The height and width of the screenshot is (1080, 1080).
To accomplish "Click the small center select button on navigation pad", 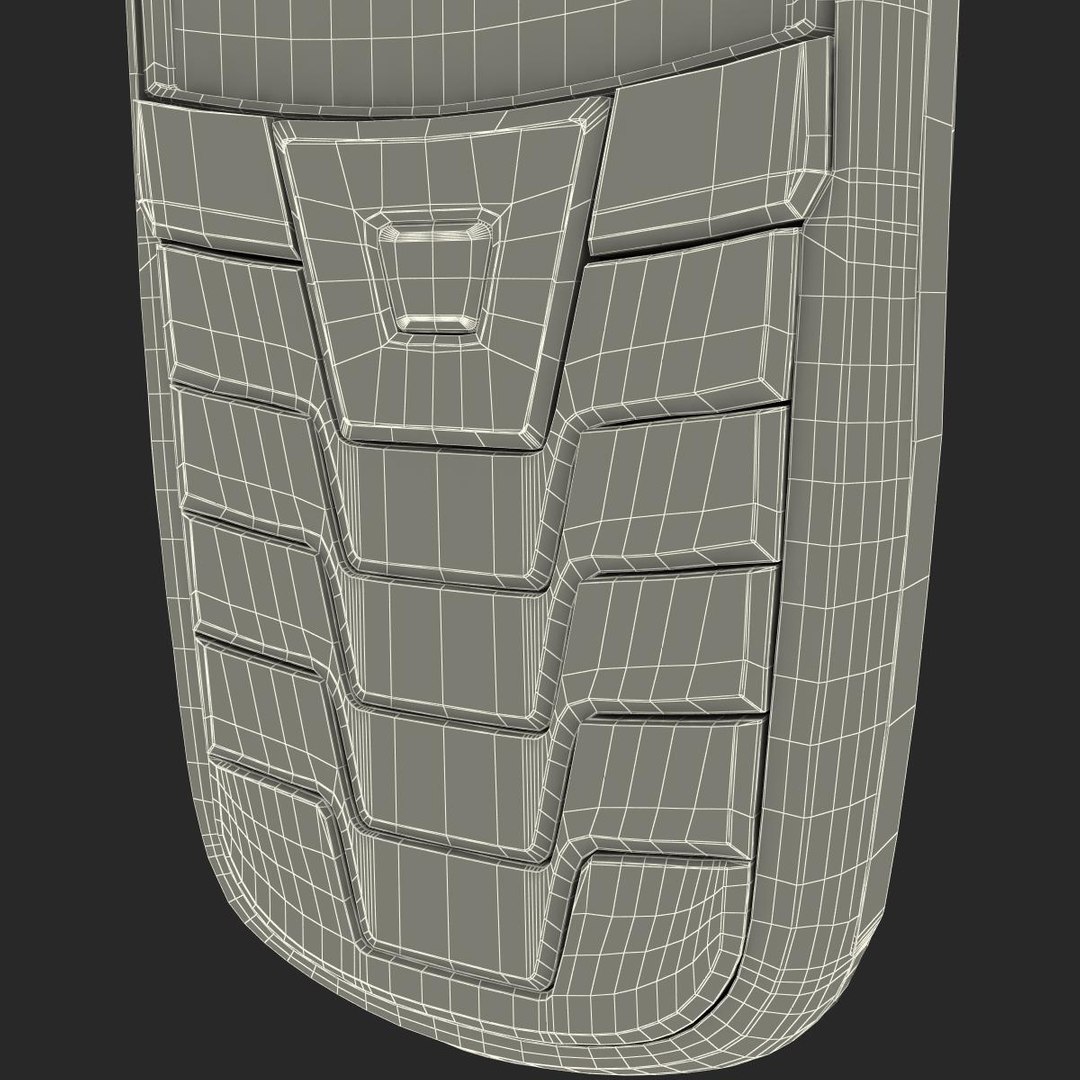I will click(x=435, y=277).
